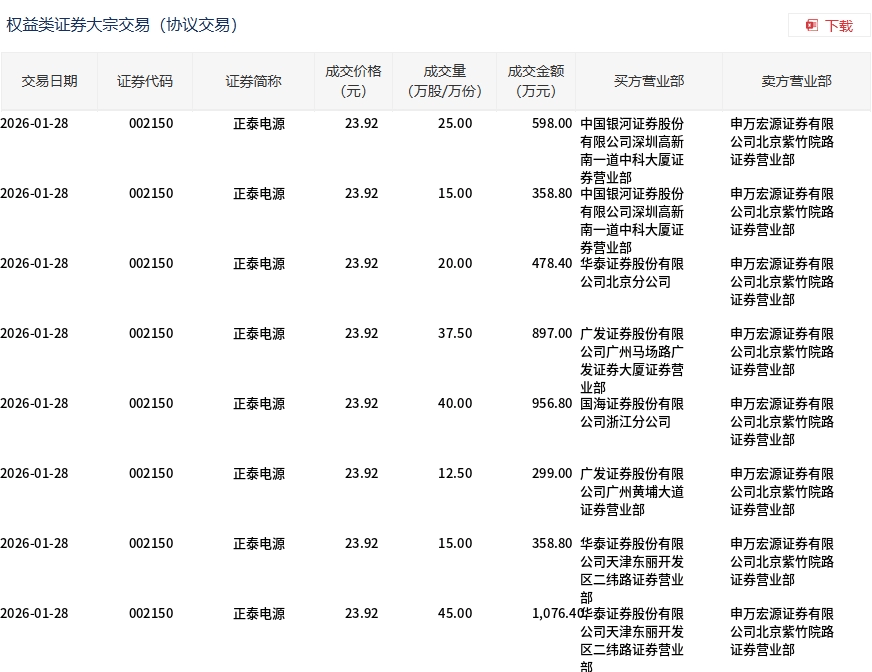The width and height of the screenshot is (872, 672).
Task: Click the 37.50 trade volume cell
Action: 455,334
